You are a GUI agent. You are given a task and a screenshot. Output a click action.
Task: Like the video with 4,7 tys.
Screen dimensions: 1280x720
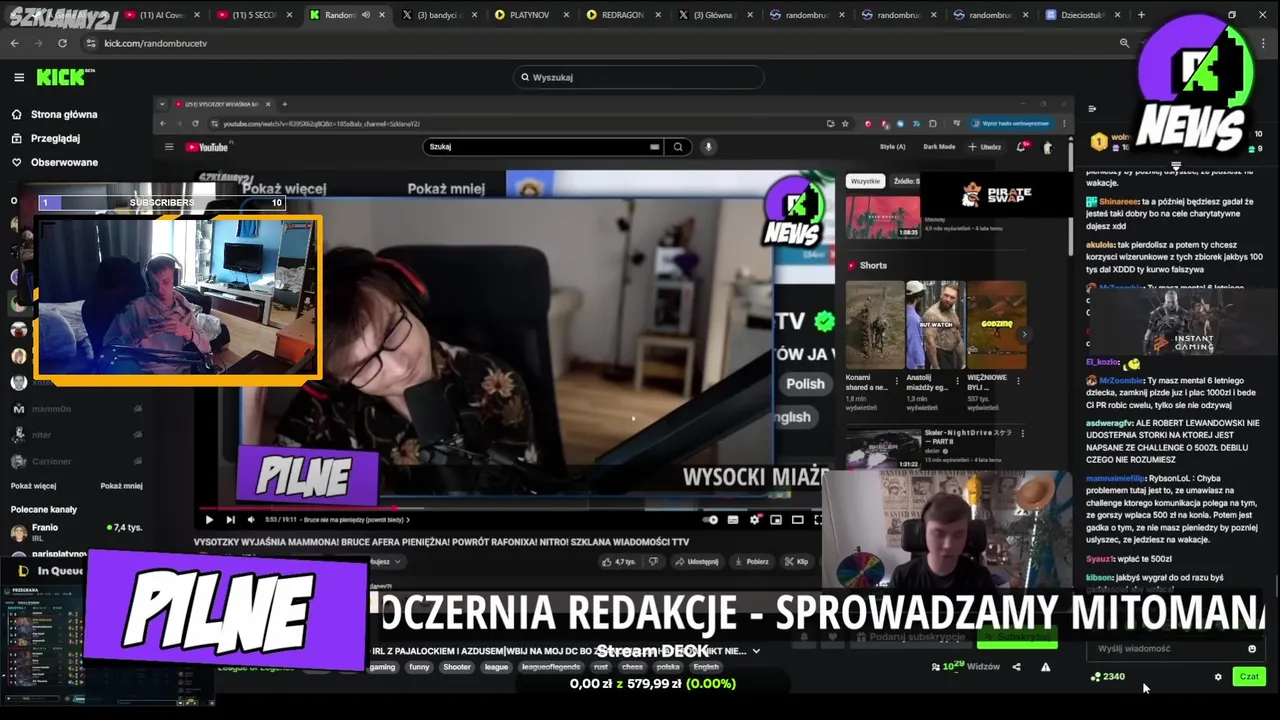click(x=619, y=562)
